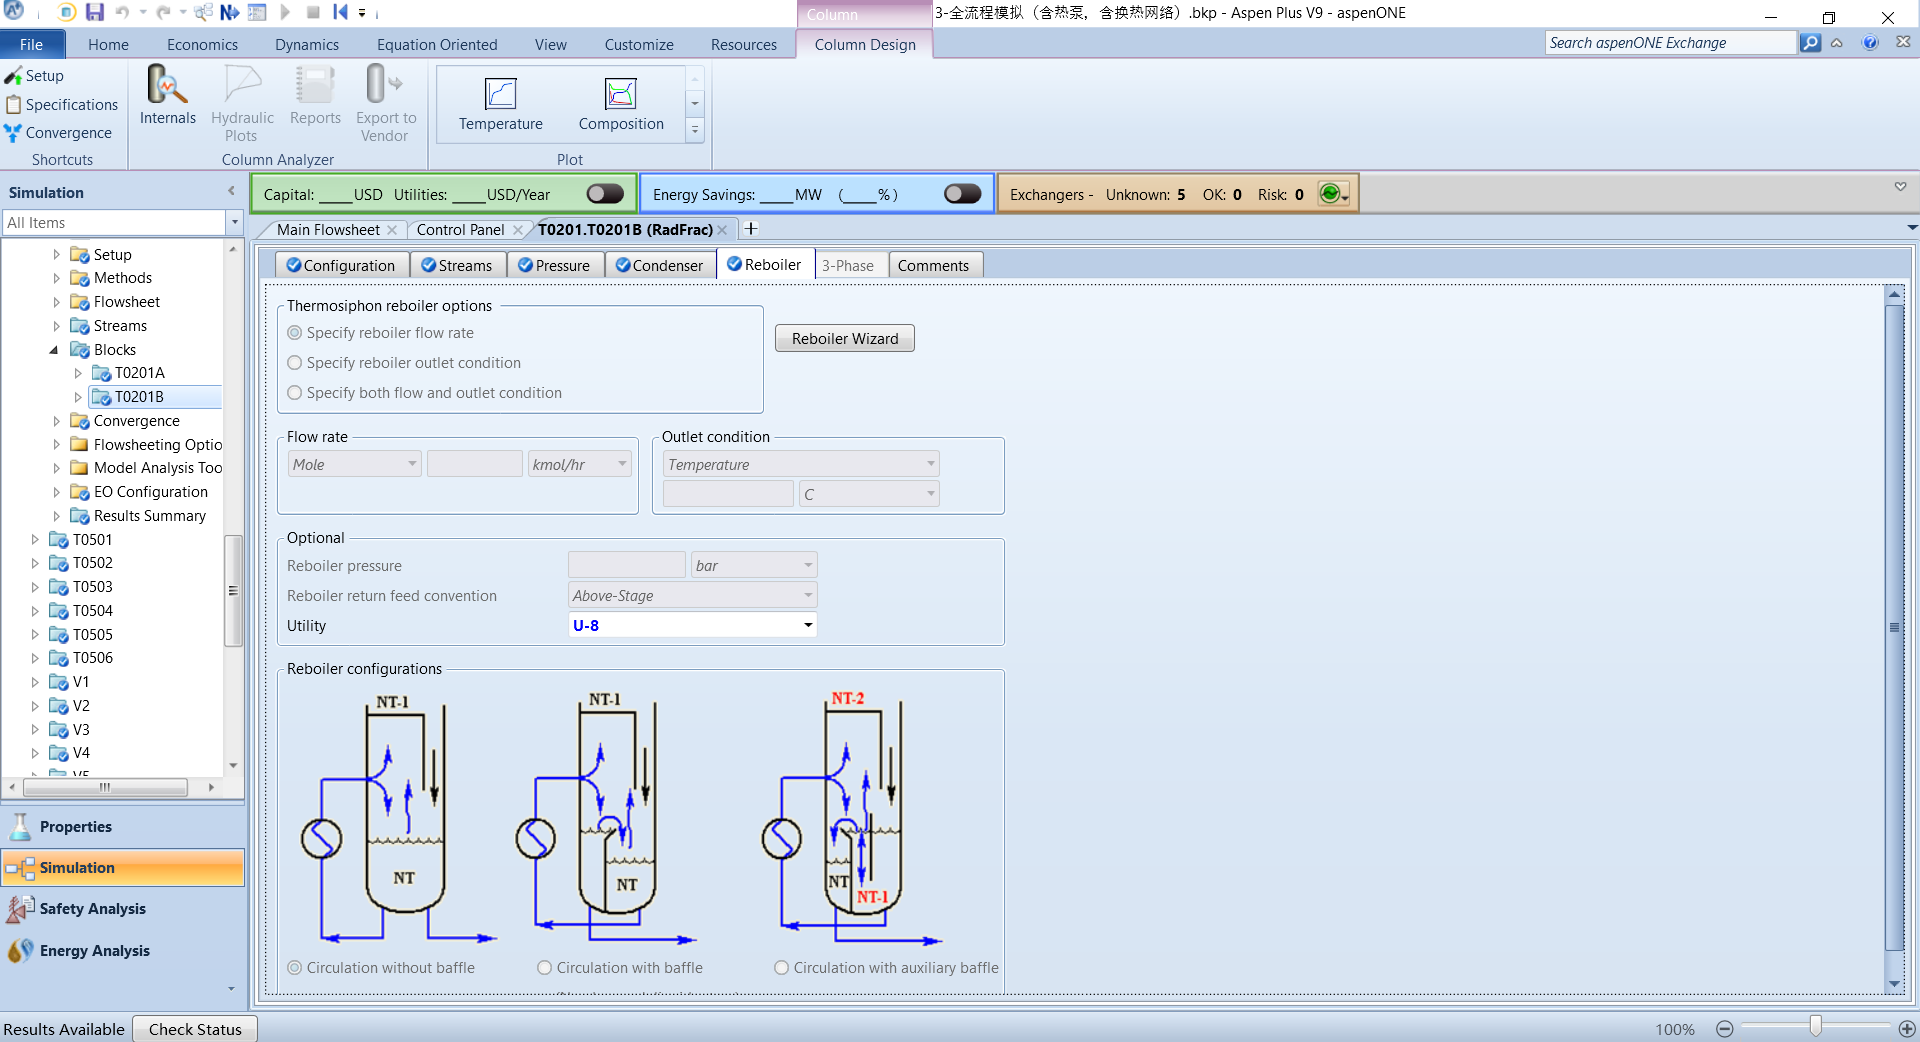Click the Undo arrow icon

pos(123,12)
